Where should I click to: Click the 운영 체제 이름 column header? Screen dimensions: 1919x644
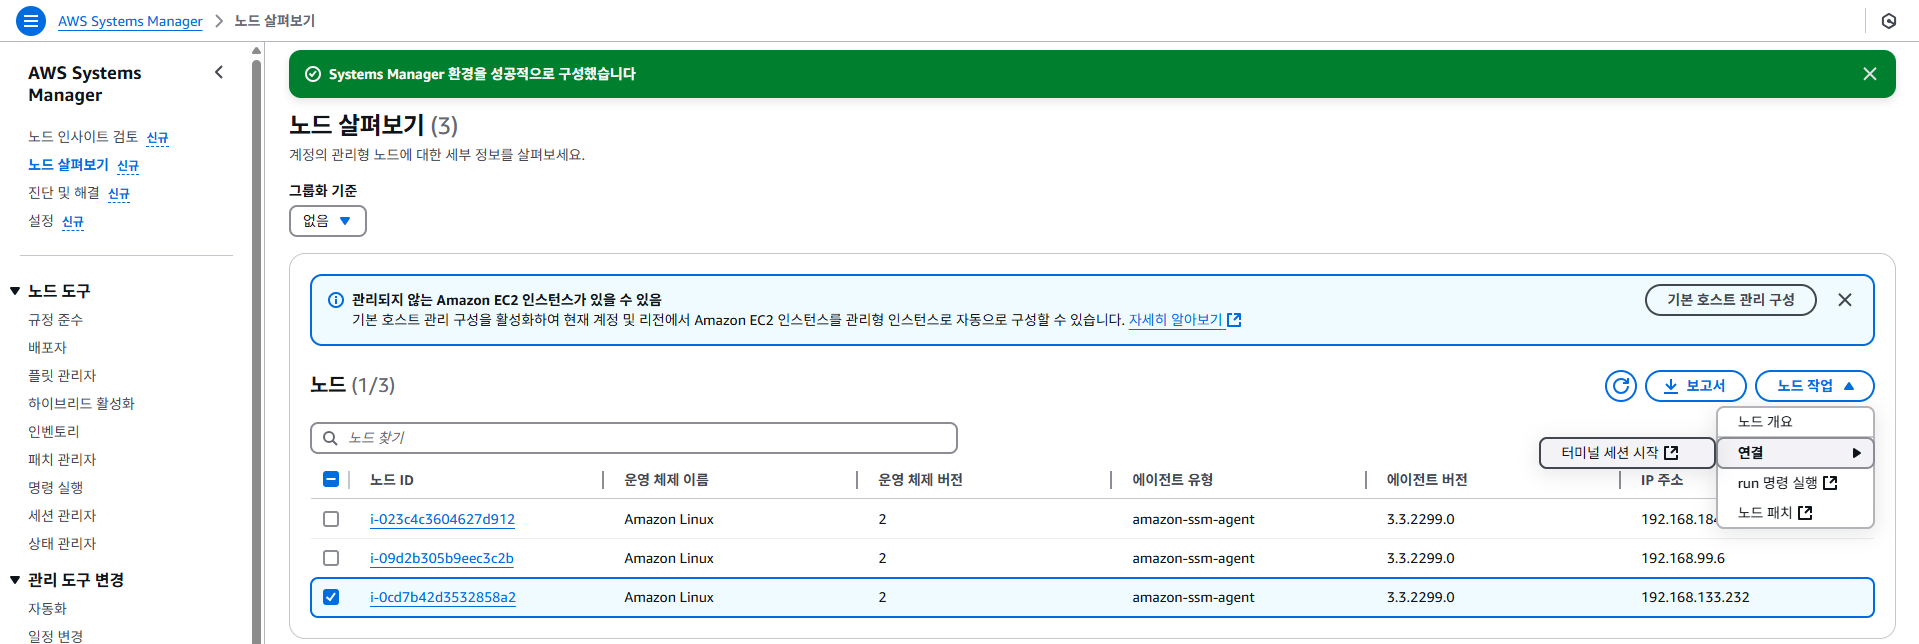[x=666, y=480]
